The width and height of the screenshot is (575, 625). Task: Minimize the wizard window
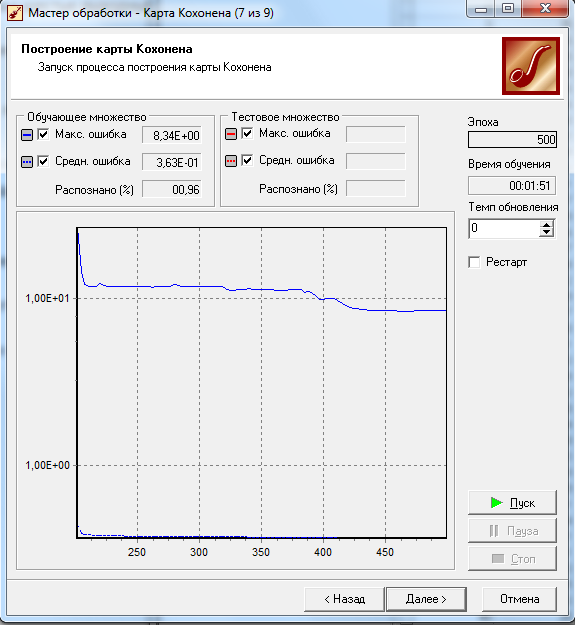(481, 9)
